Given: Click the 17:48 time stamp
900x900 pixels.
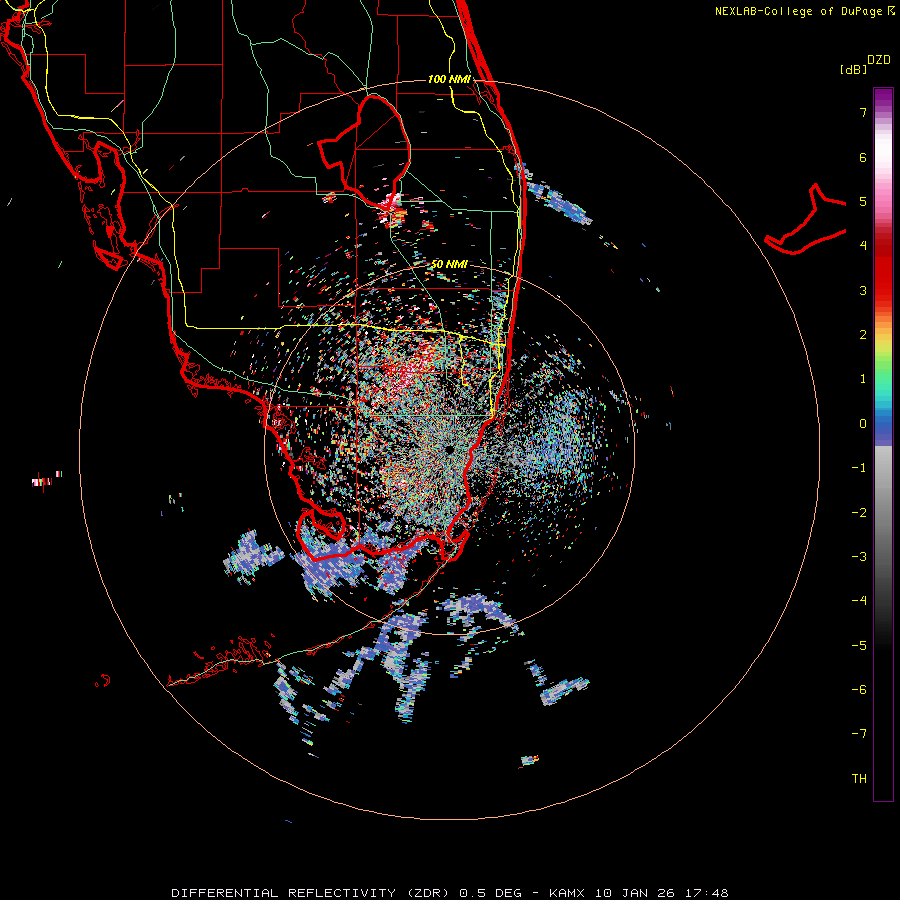Looking at the screenshot, I should (x=706, y=893).
